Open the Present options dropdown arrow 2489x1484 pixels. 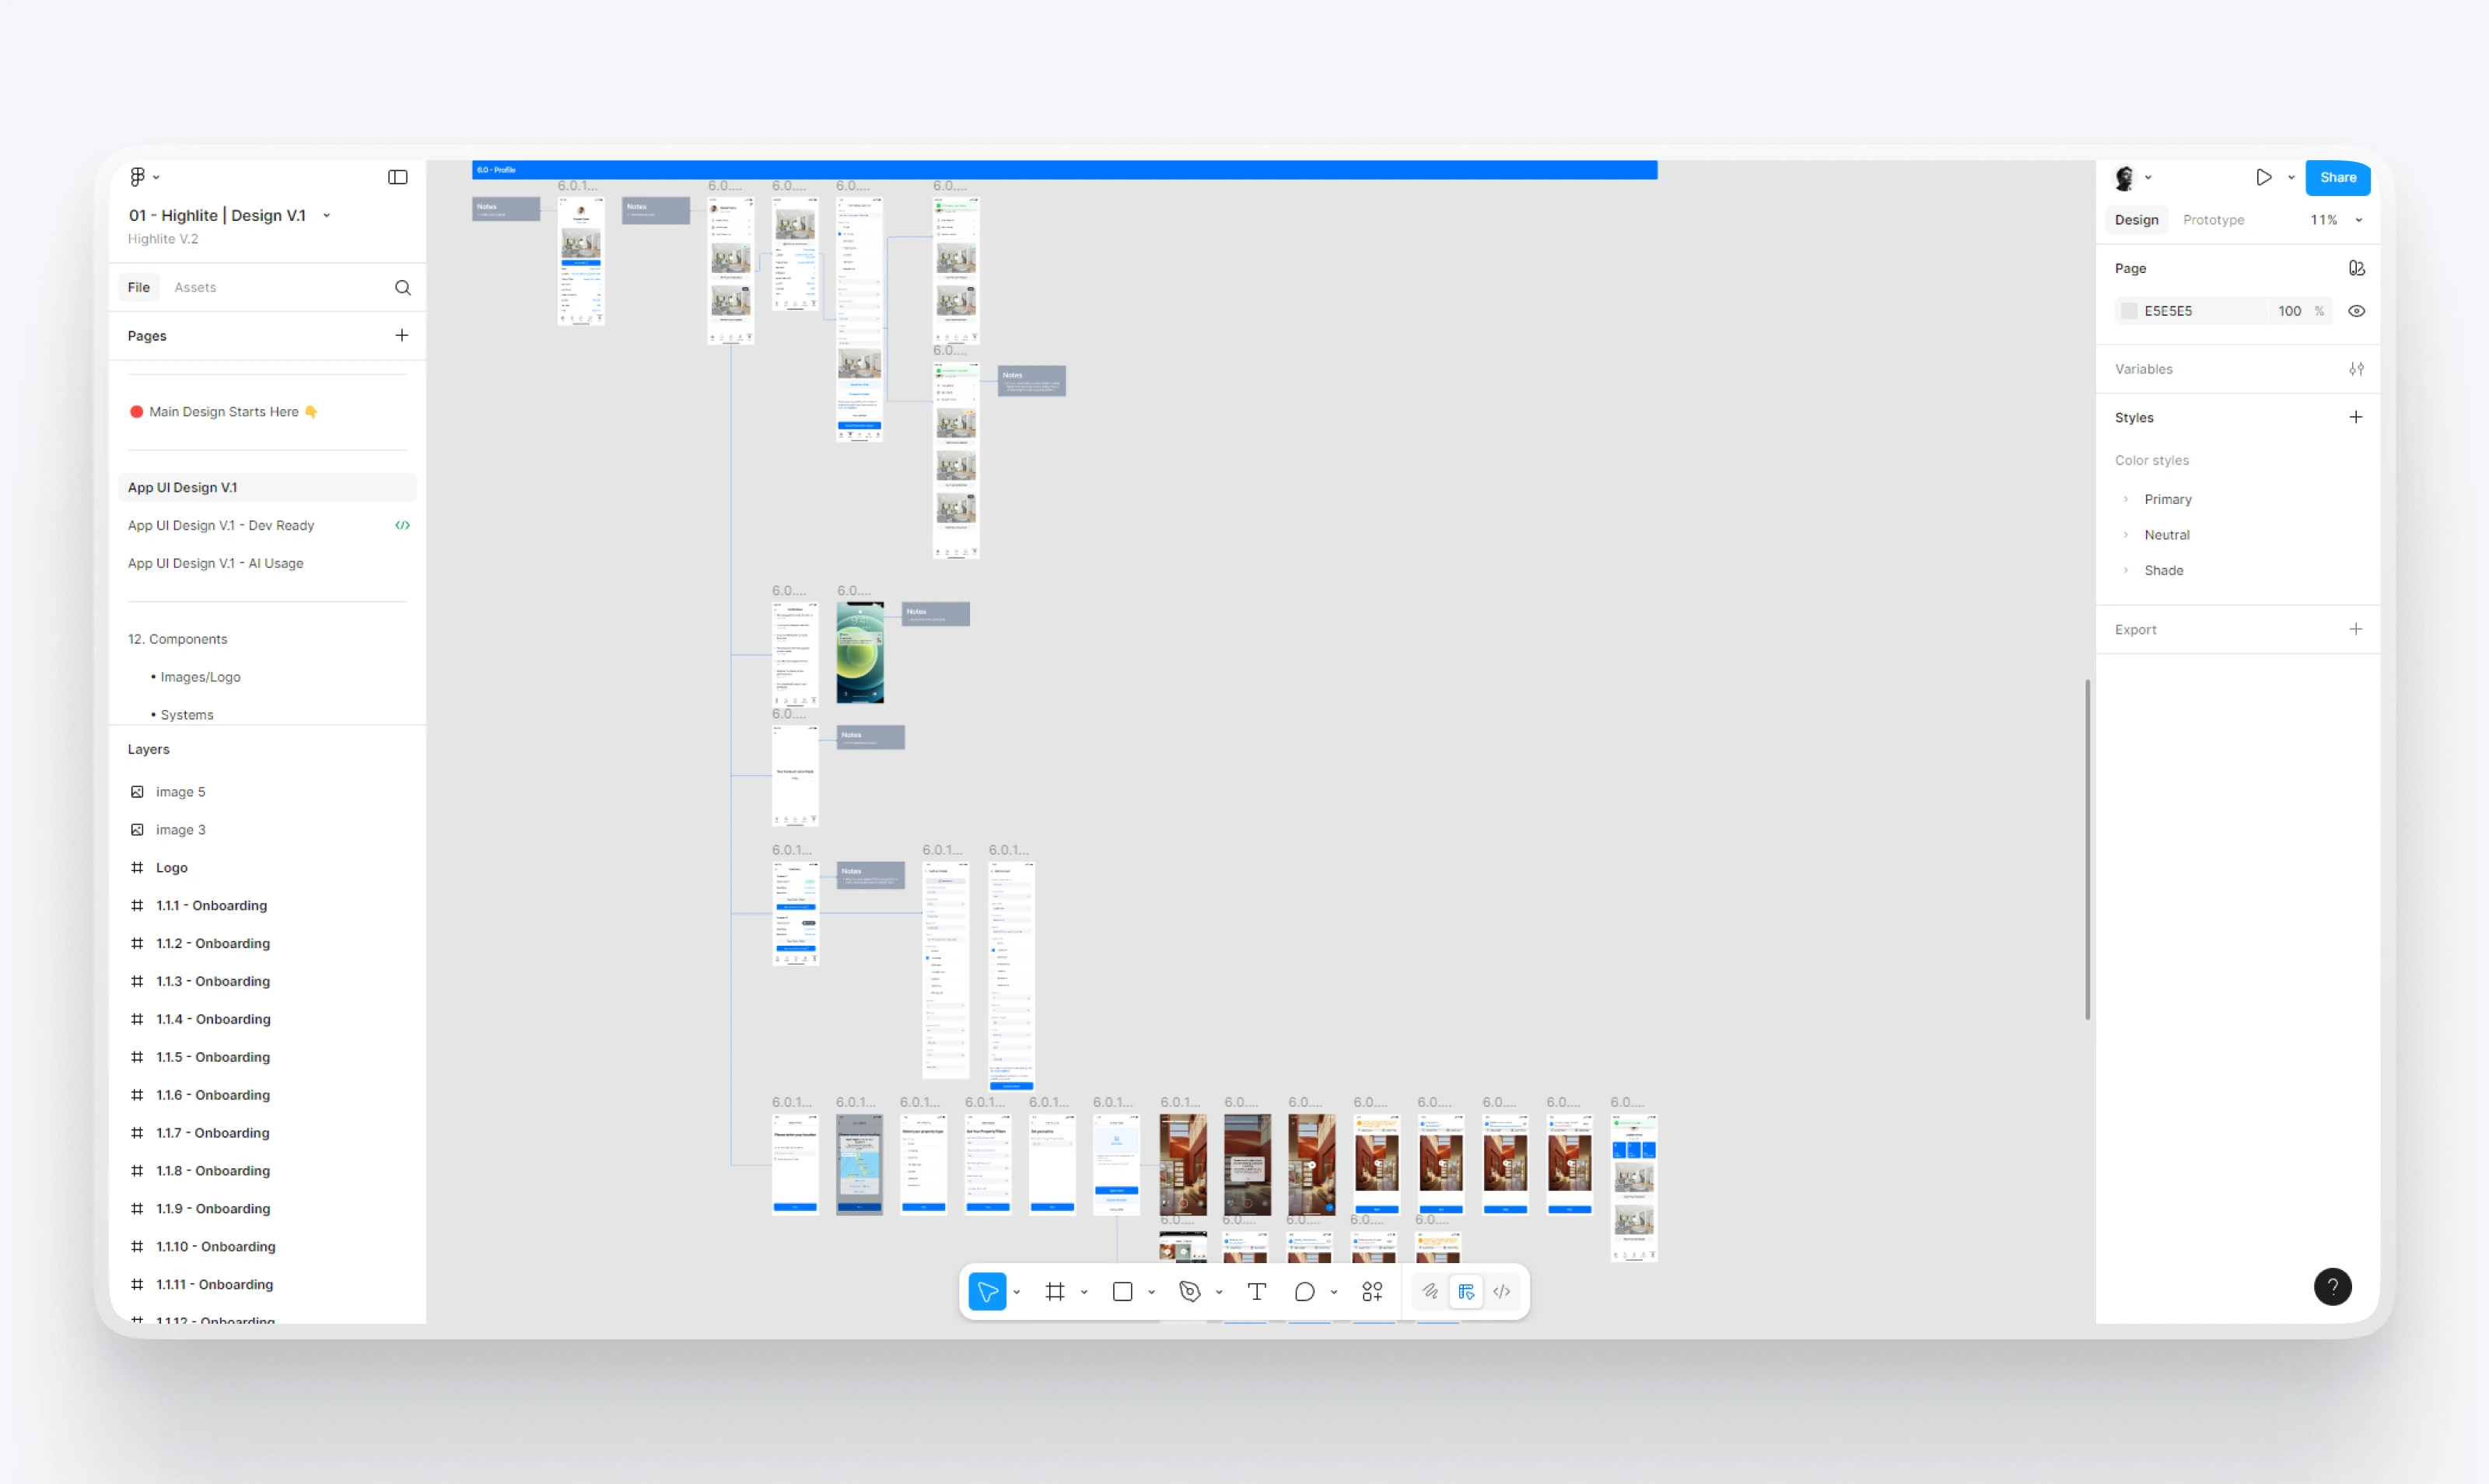2291,178
